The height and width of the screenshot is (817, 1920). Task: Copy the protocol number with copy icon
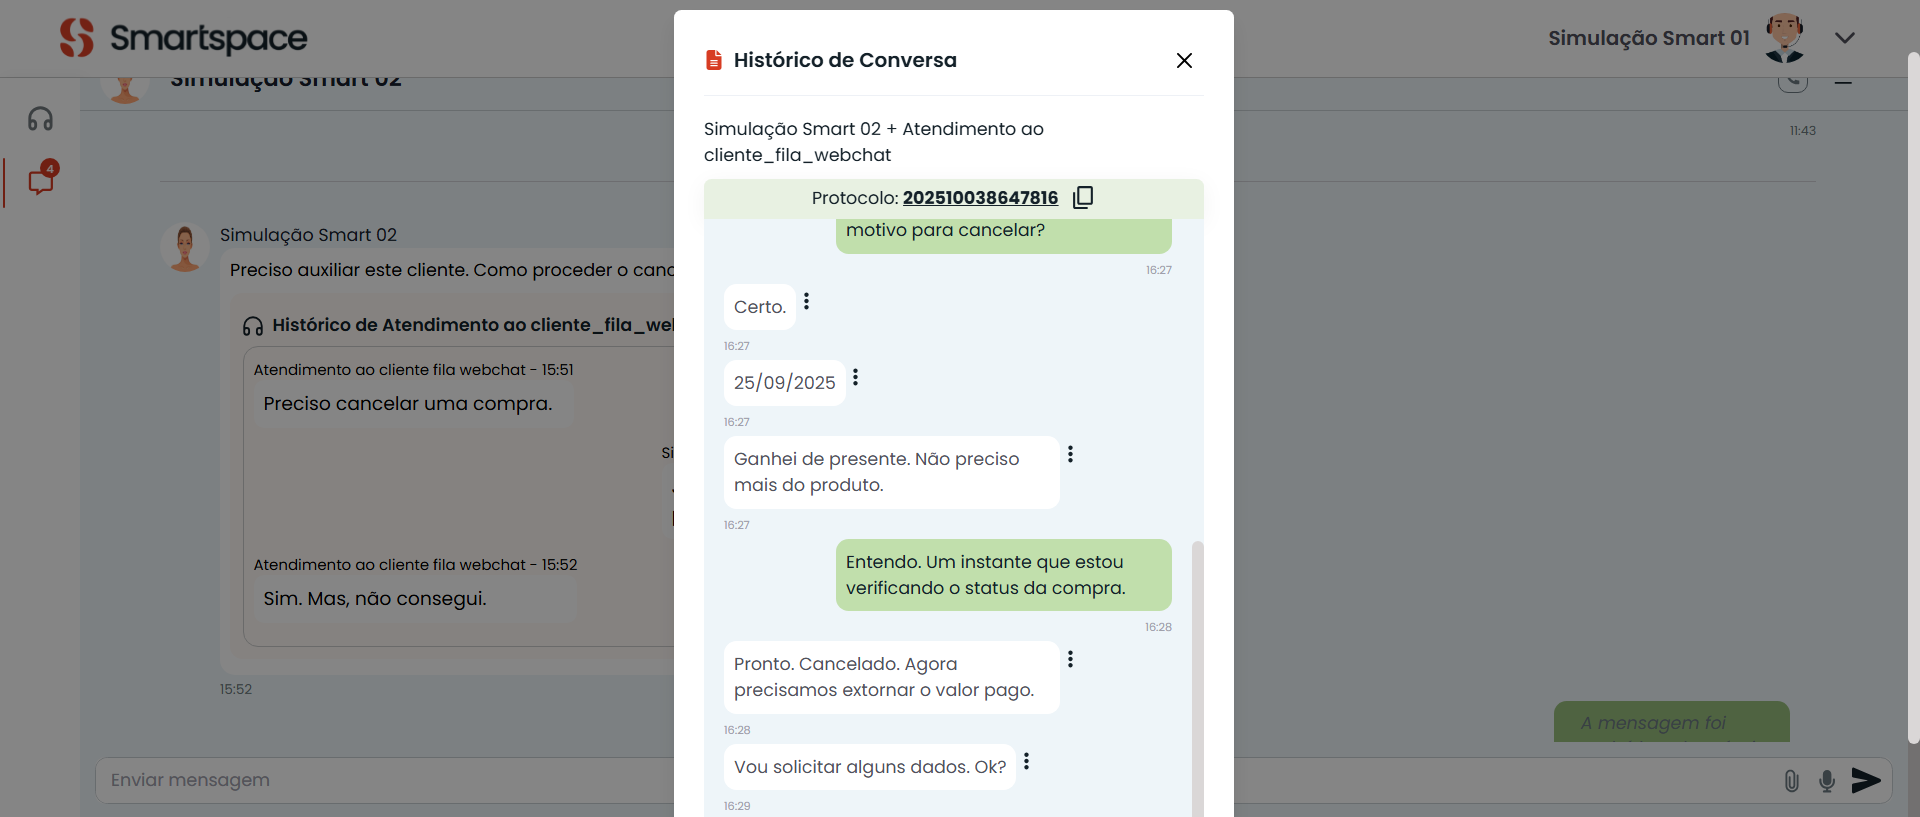point(1083,197)
